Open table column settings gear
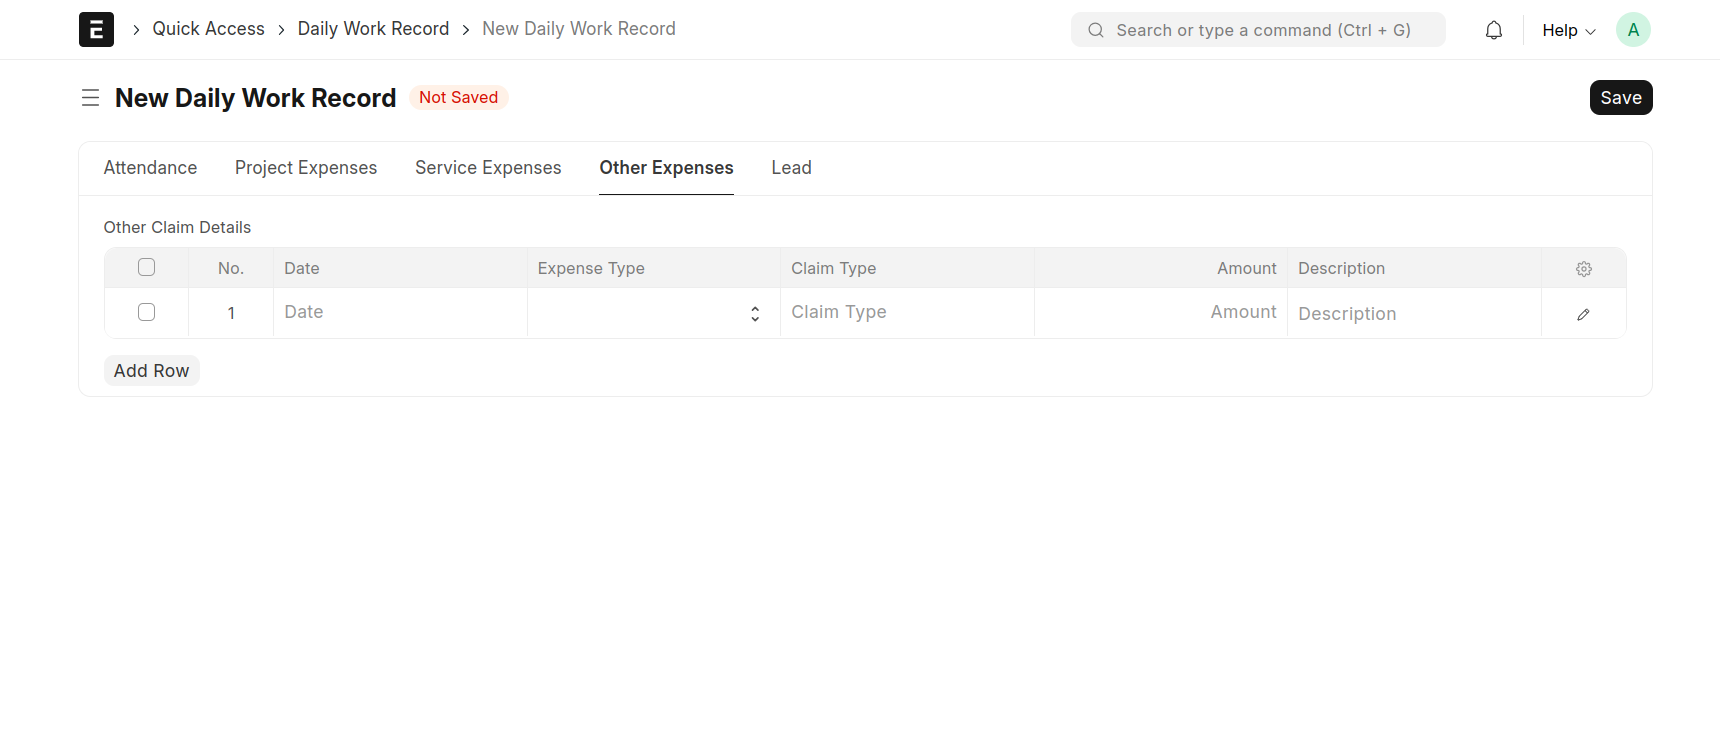 (x=1583, y=269)
